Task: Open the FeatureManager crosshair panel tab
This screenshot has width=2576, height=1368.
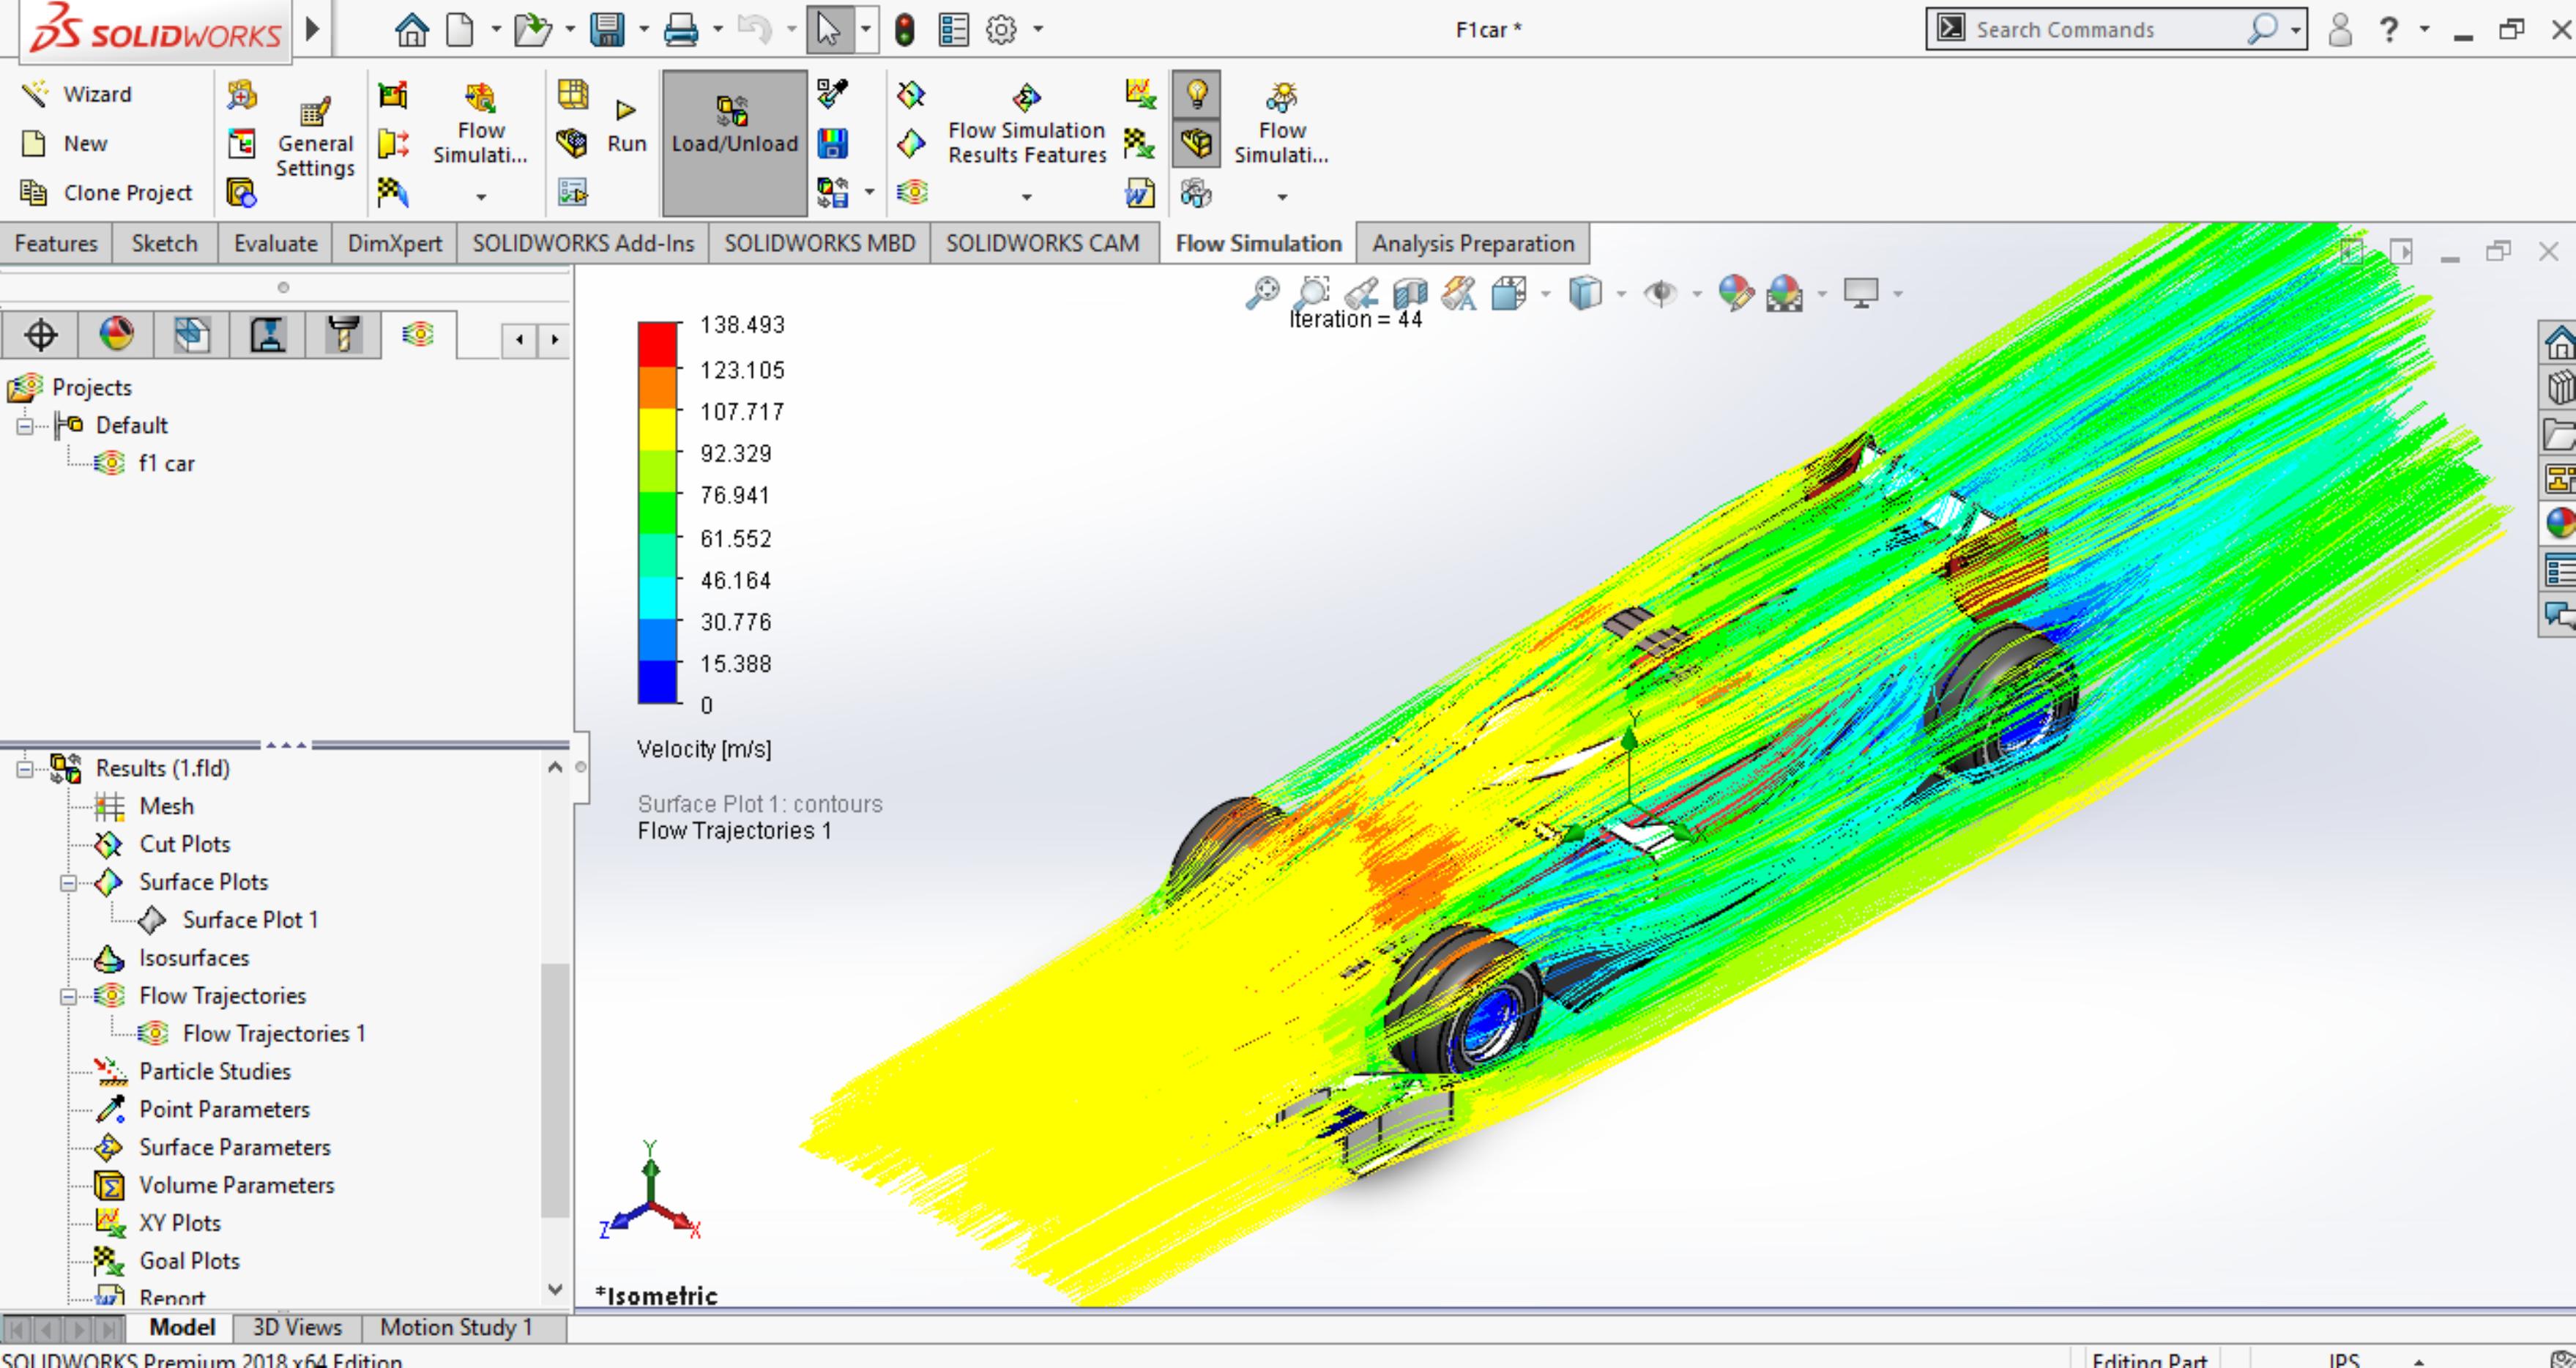Action: [x=40, y=335]
